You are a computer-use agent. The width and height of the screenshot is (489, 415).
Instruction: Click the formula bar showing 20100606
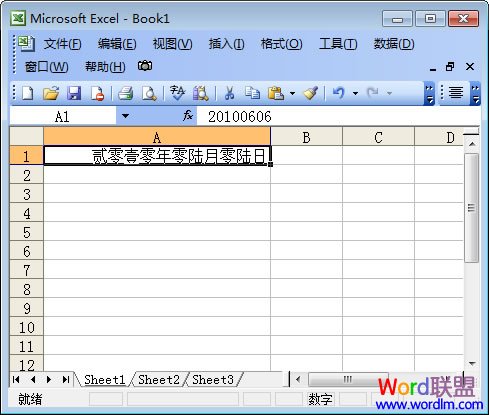coord(338,117)
